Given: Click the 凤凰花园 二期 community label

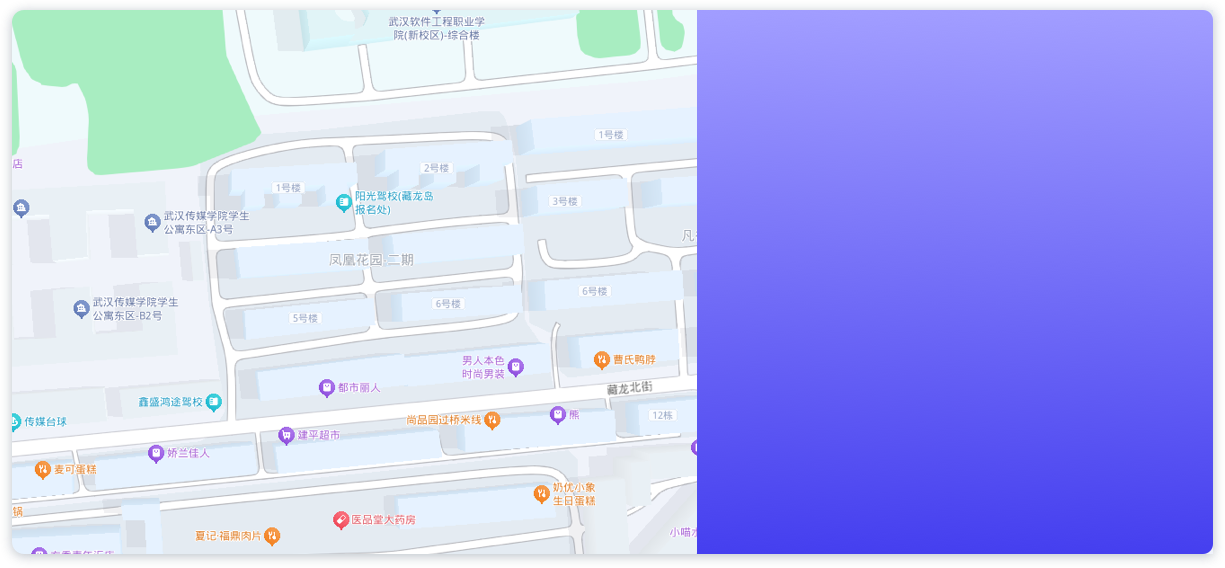Looking at the screenshot, I should coord(371,260).
